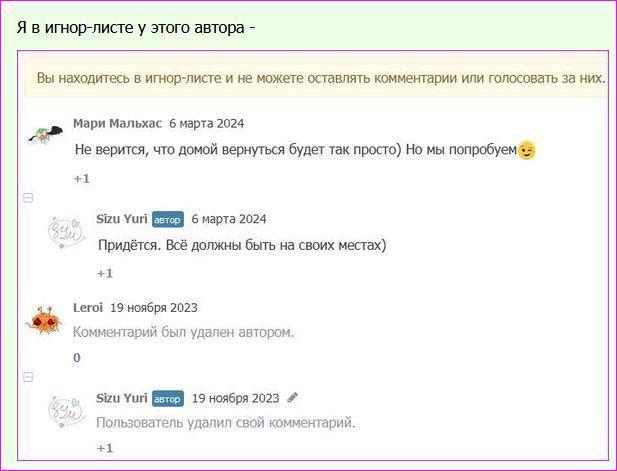This screenshot has width=617, height=471.
Task: Open Мари Мальхас's profile via the username
Action: [x=117, y=124]
